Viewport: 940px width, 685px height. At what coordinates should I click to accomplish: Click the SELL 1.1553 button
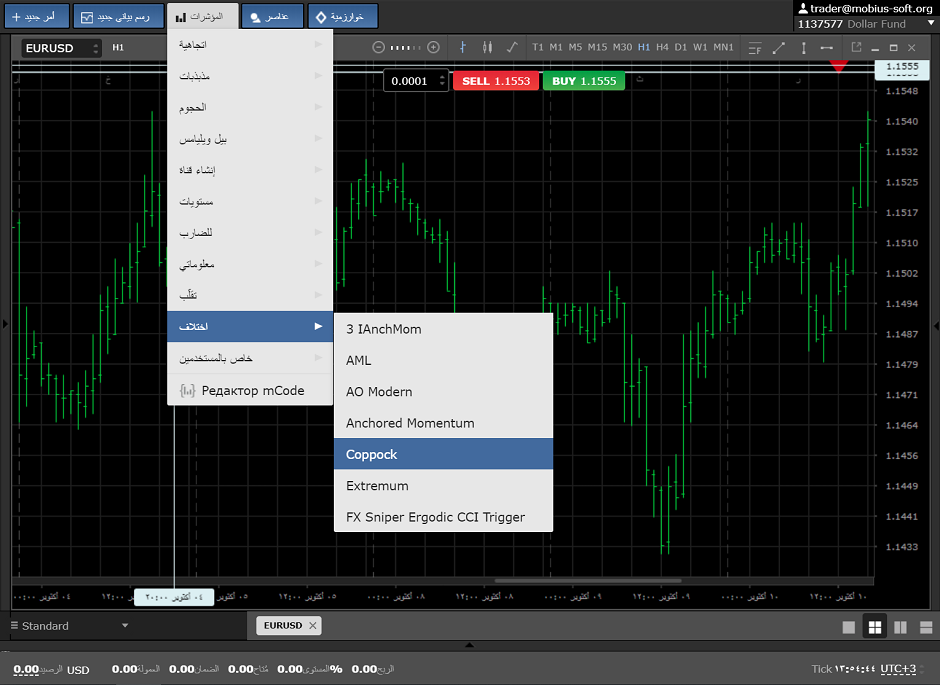pos(496,81)
